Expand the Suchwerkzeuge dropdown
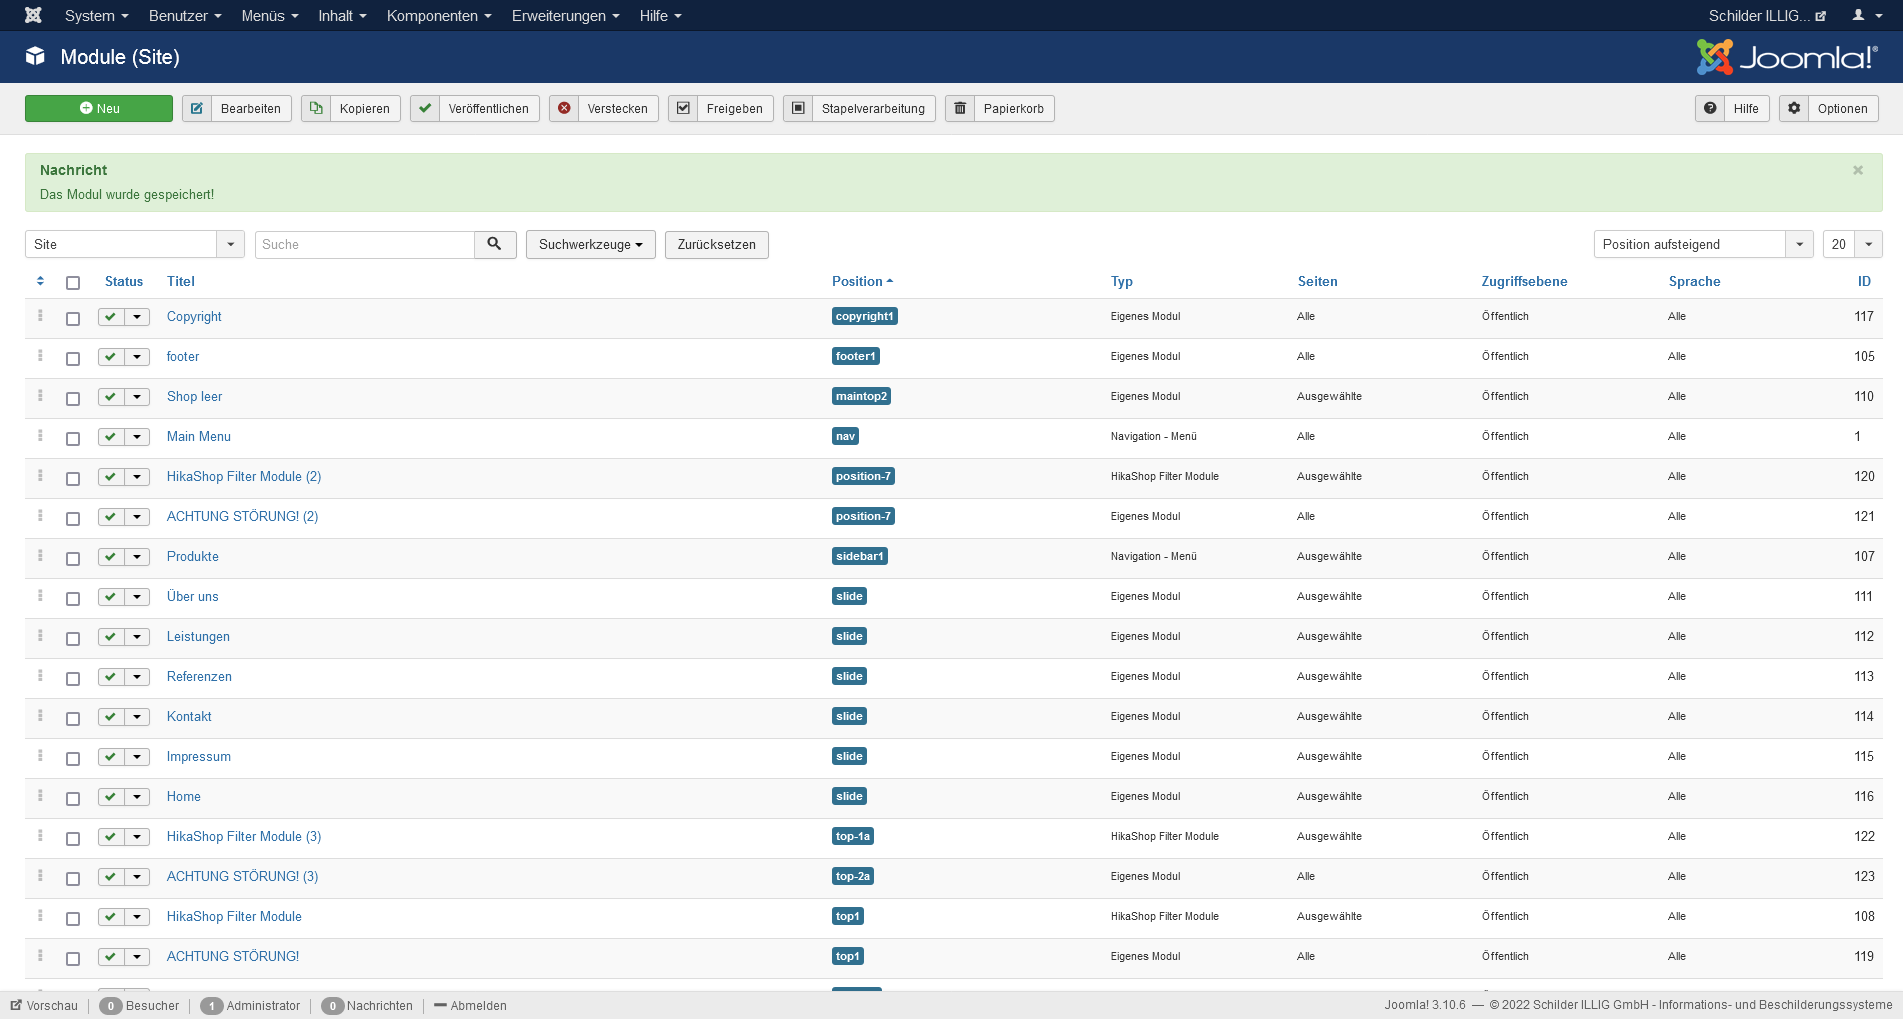 coord(590,244)
